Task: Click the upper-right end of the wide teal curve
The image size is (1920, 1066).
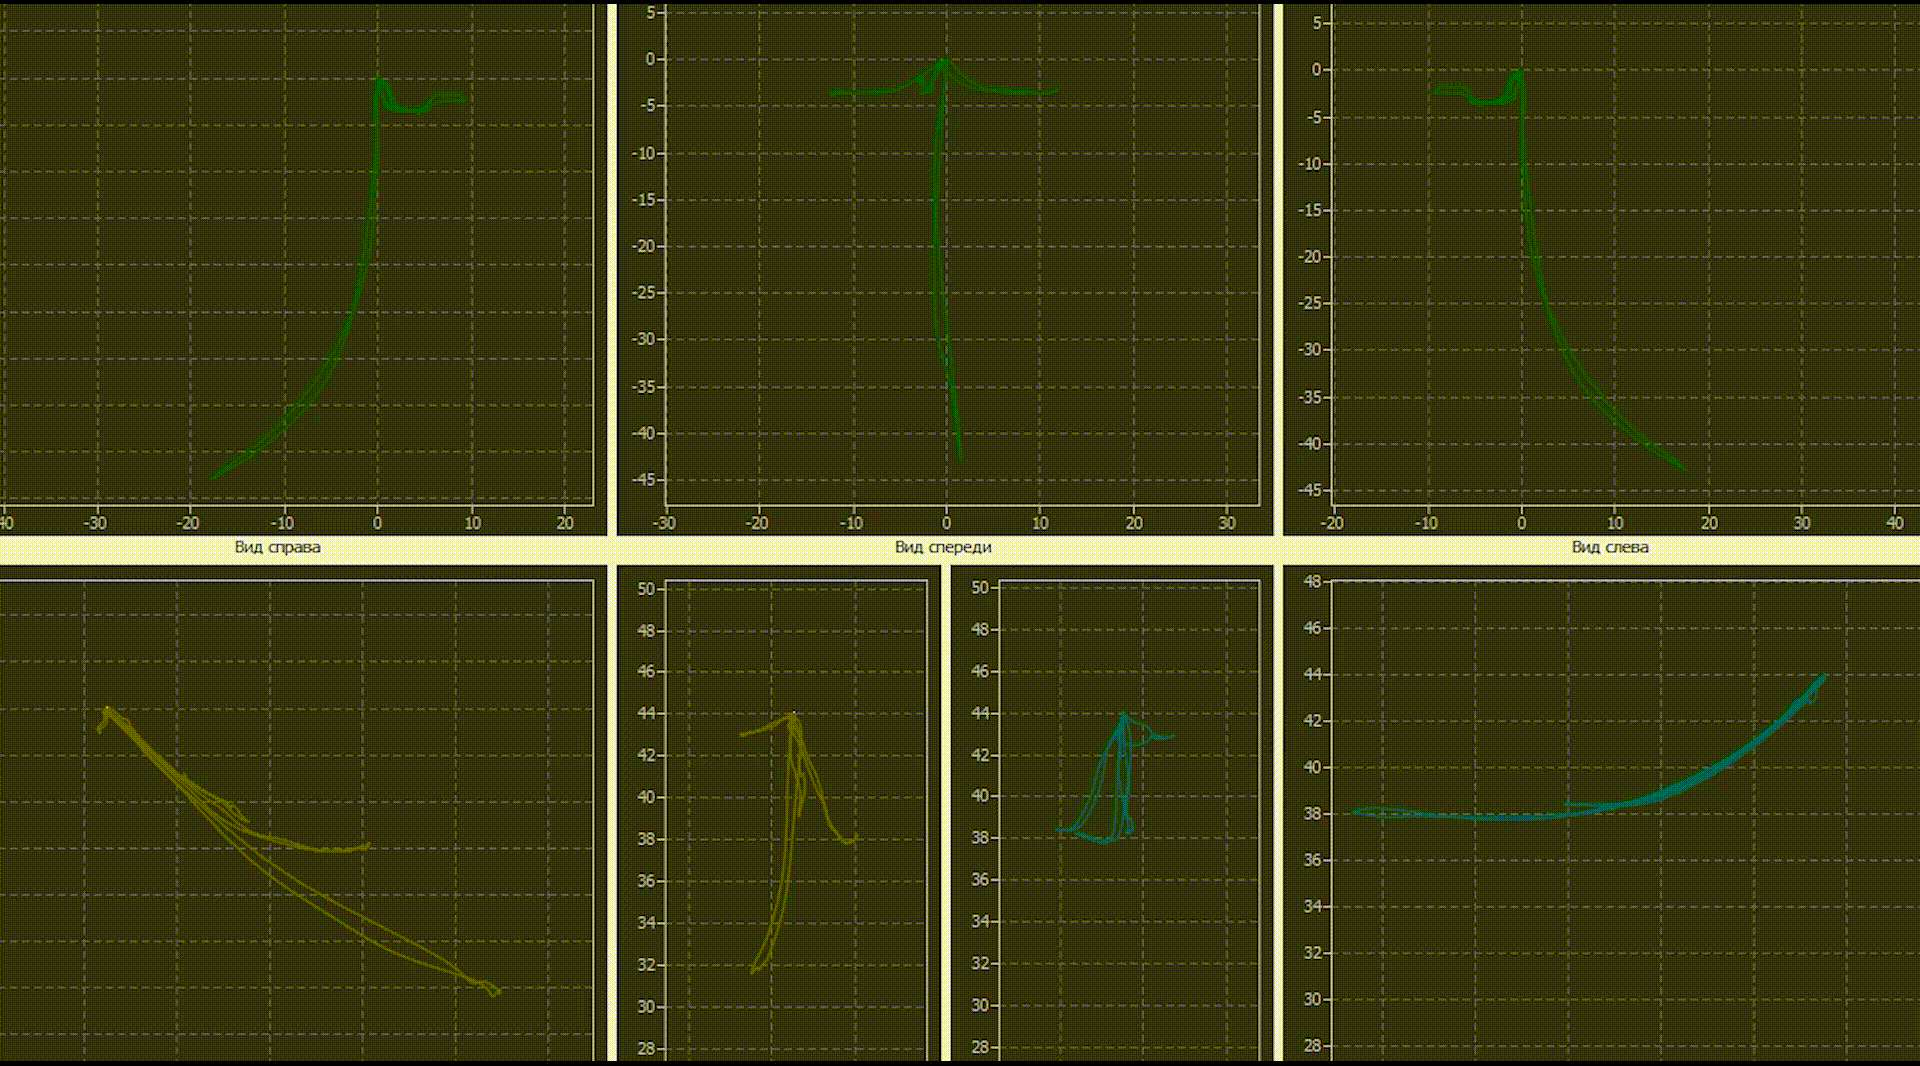Action: tap(1825, 676)
